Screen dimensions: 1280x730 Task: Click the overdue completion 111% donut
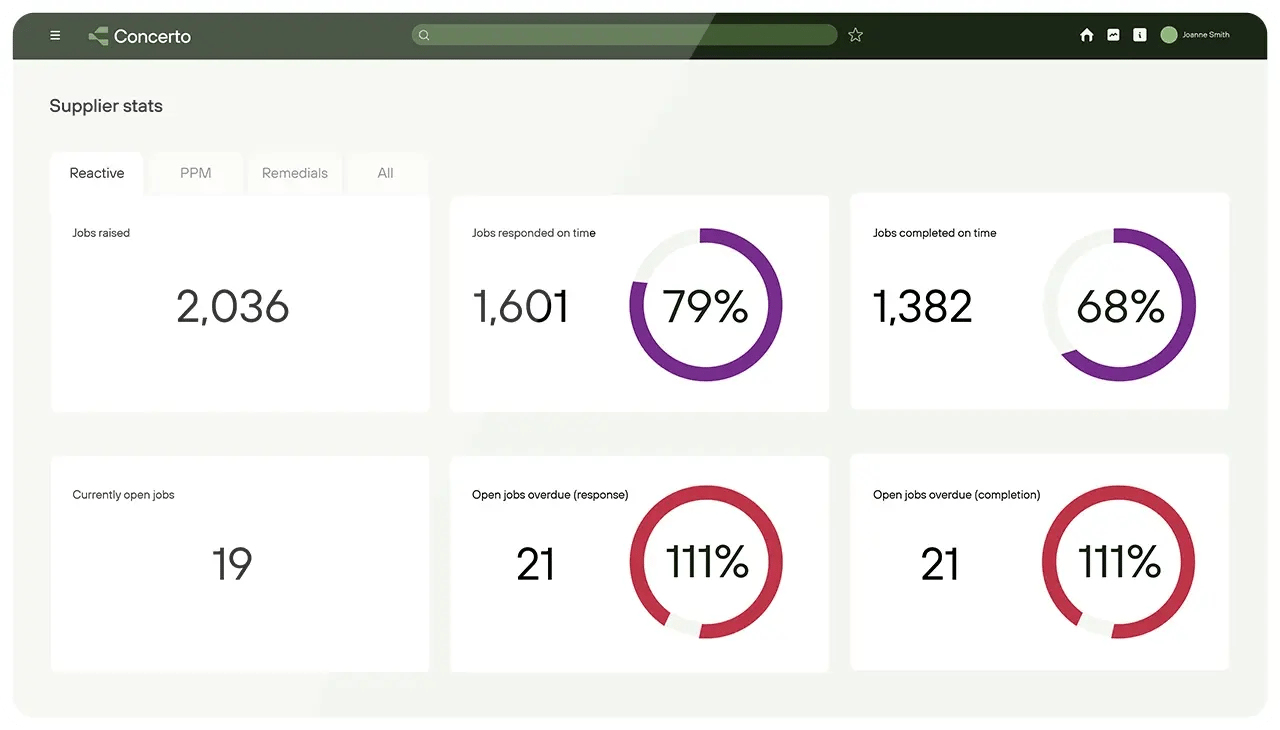(x=1119, y=562)
